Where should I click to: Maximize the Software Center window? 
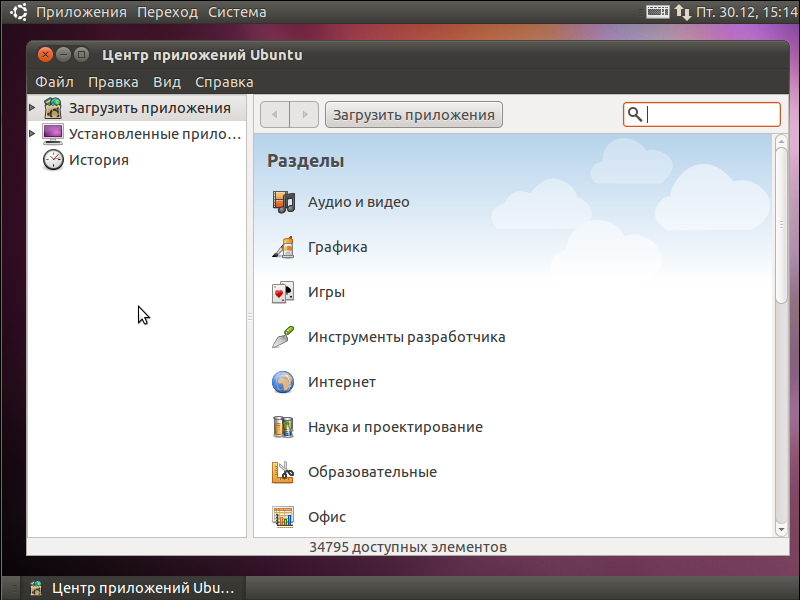click(81, 54)
